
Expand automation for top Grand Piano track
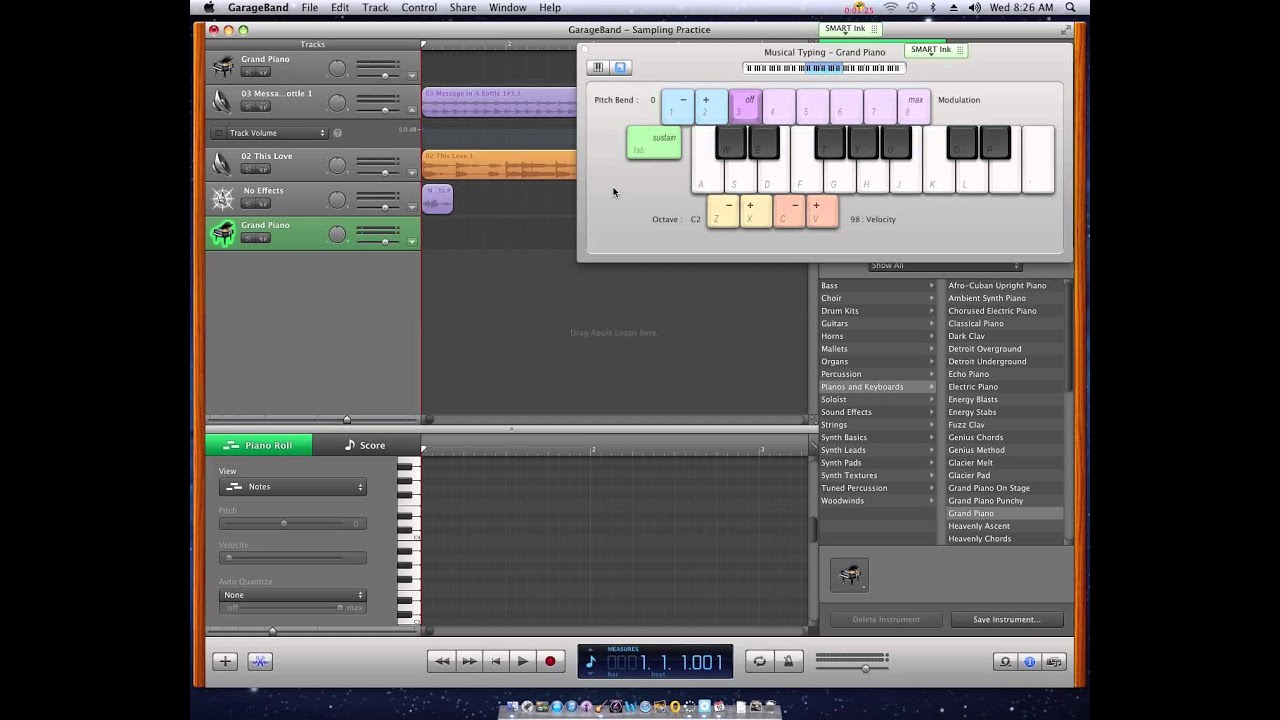[411, 75]
